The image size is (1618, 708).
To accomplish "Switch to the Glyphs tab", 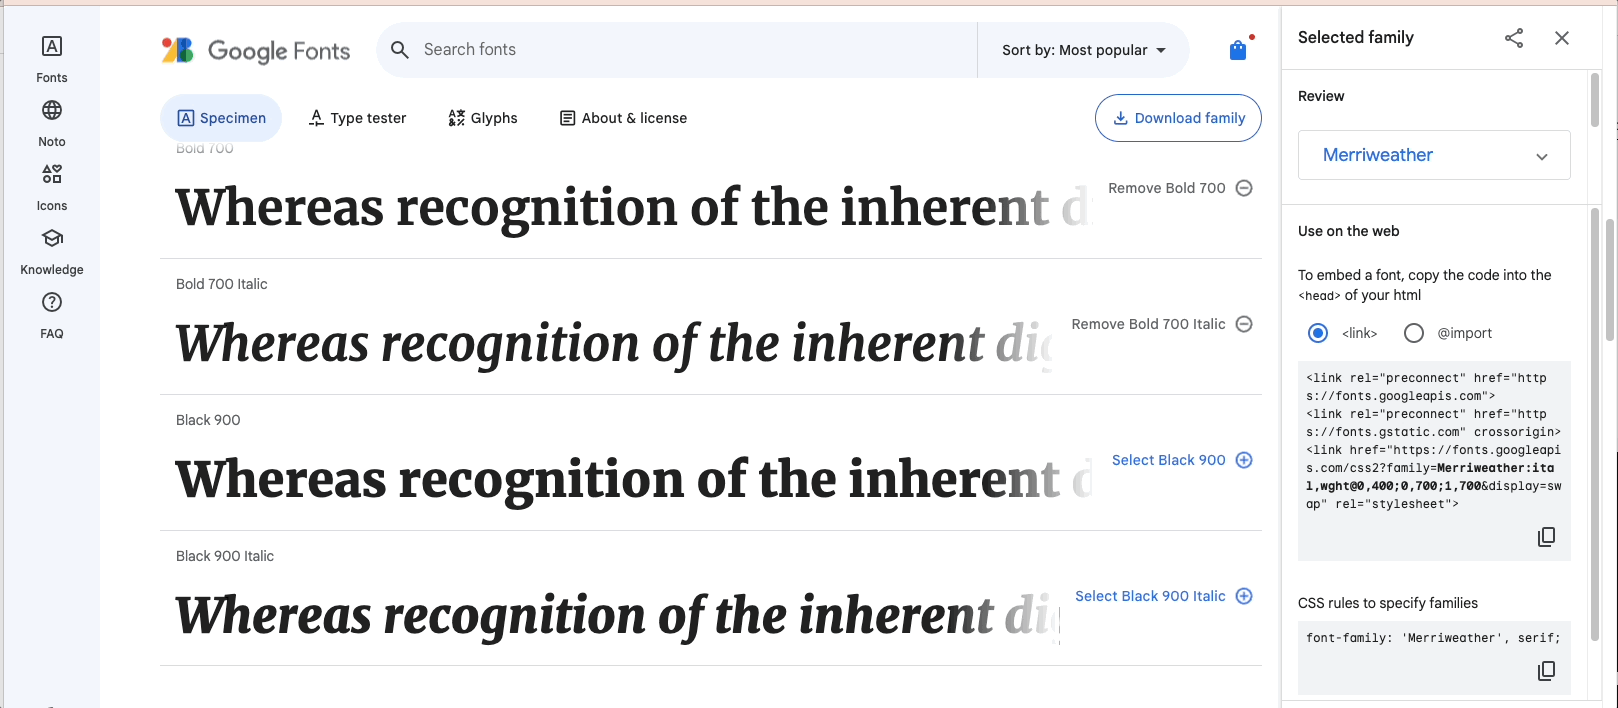I will (x=483, y=117).
